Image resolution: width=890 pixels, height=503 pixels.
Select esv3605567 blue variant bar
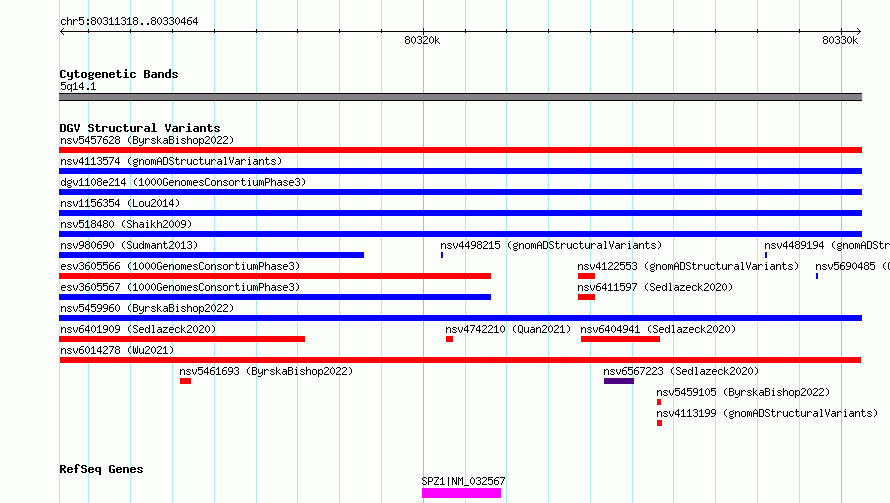[x=275, y=297]
